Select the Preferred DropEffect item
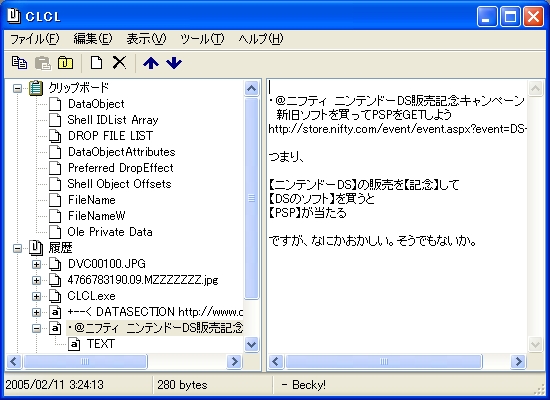The image size is (550, 400). pyautogui.click(x=121, y=168)
